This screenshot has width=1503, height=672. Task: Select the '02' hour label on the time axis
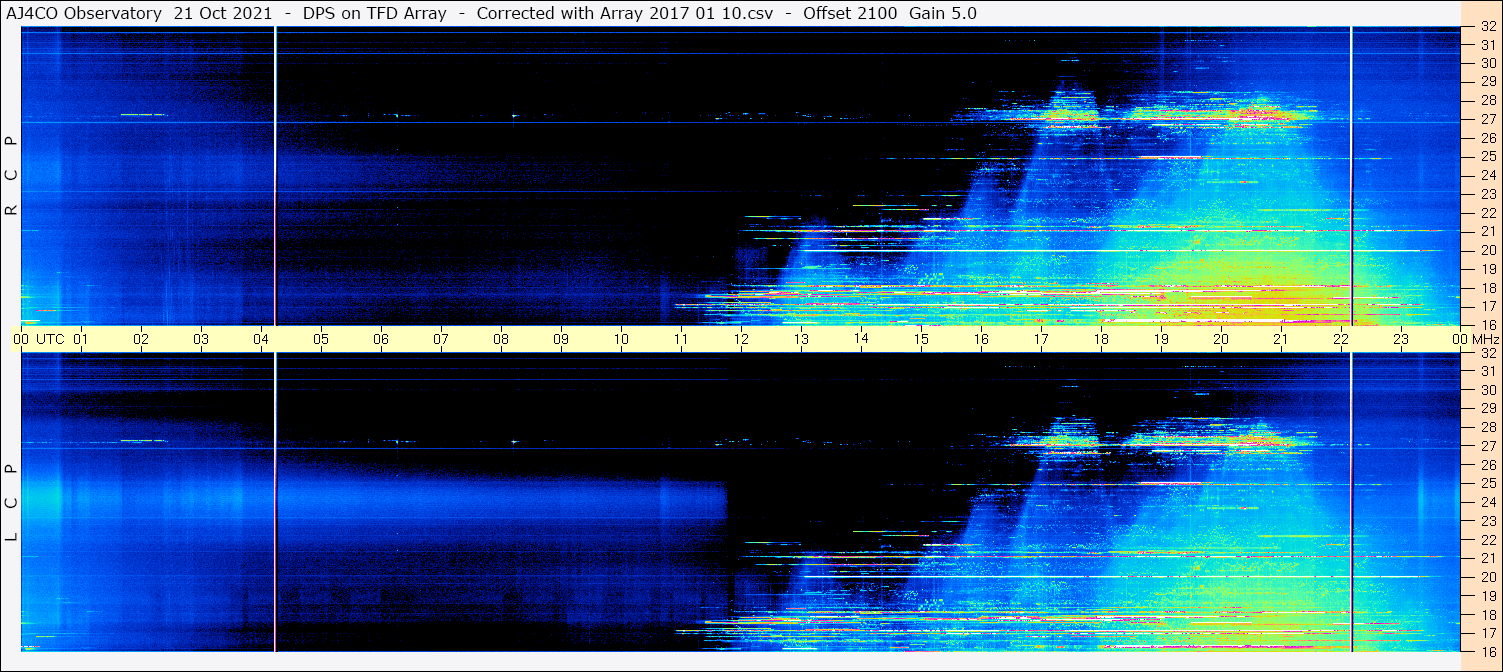tap(141, 339)
